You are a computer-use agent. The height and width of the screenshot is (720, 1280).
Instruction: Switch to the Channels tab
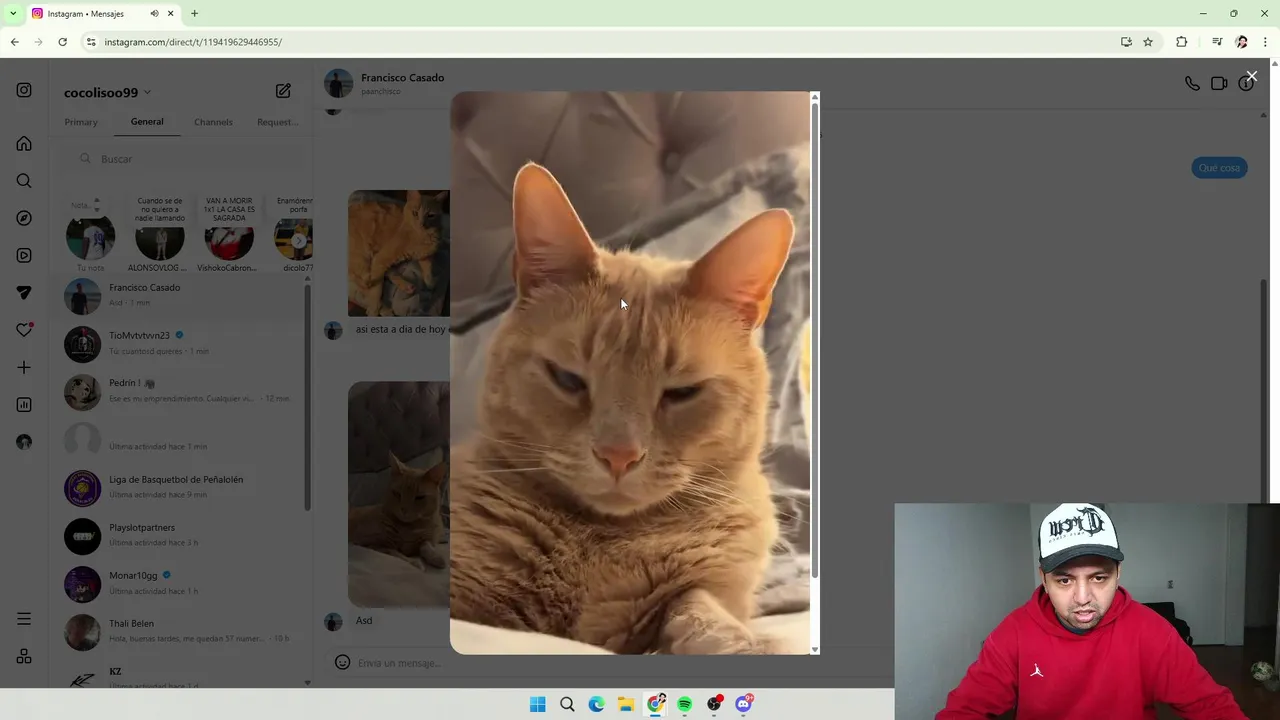[x=213, y=122]
